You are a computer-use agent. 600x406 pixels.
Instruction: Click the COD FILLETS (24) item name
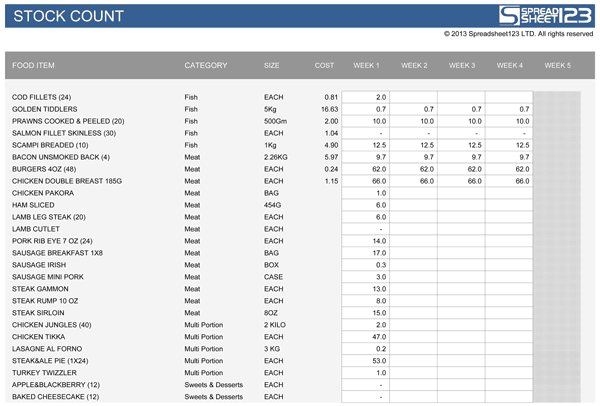41,97
